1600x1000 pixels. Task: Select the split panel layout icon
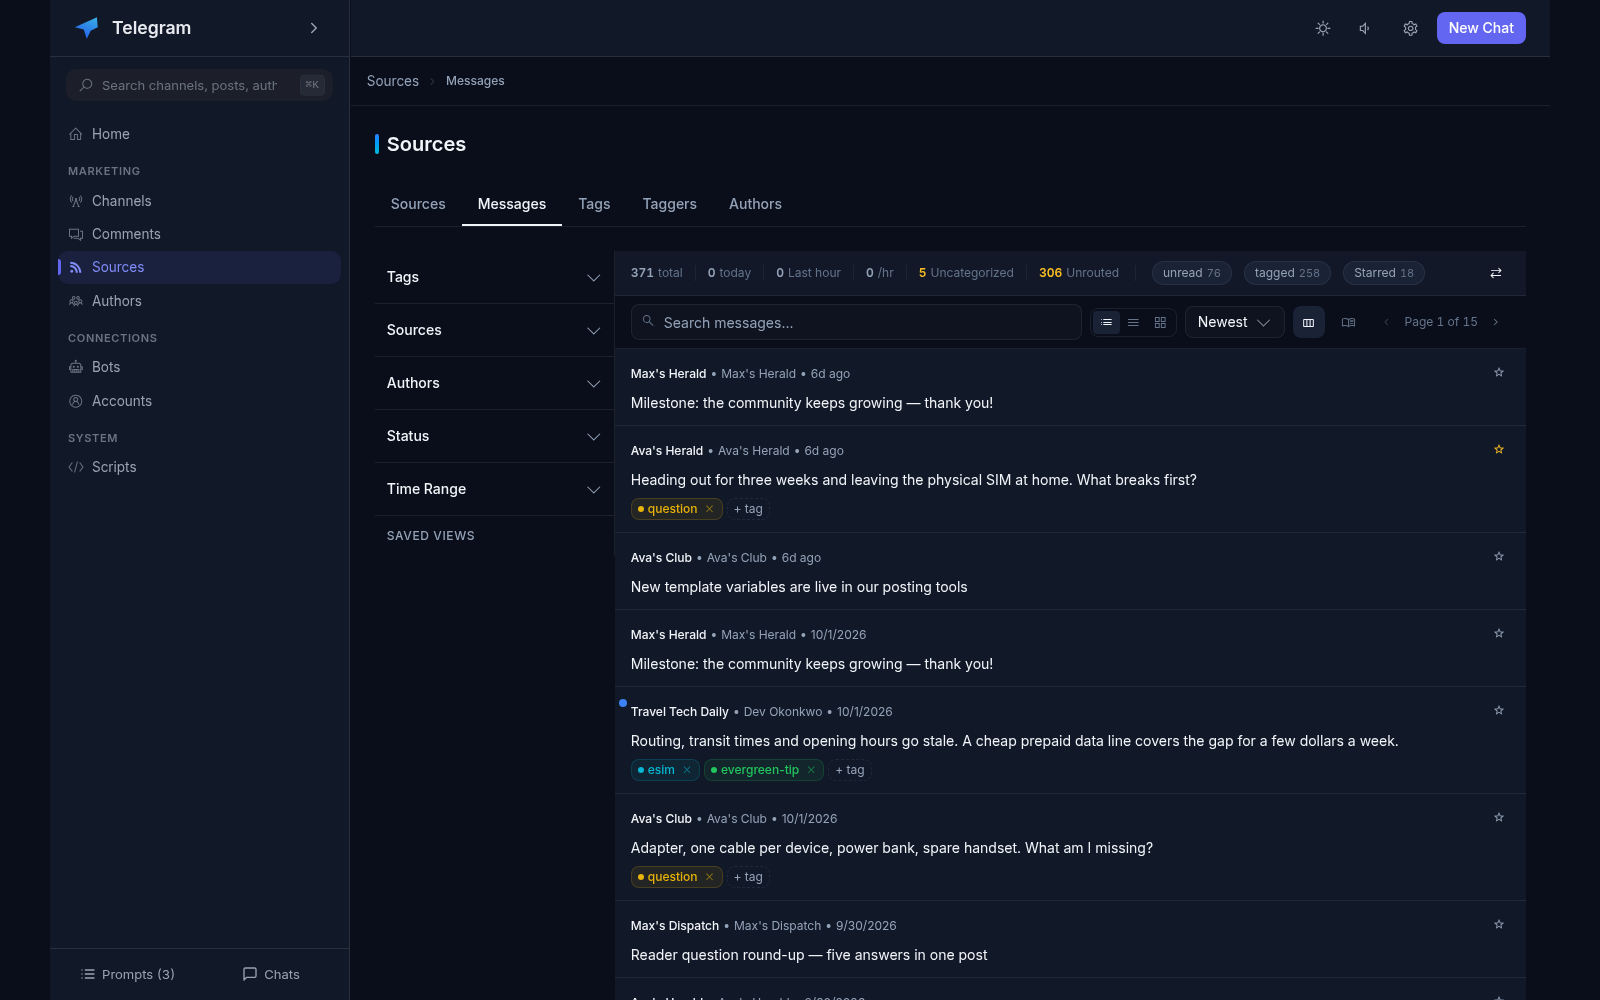click(x=1309, y=322)
